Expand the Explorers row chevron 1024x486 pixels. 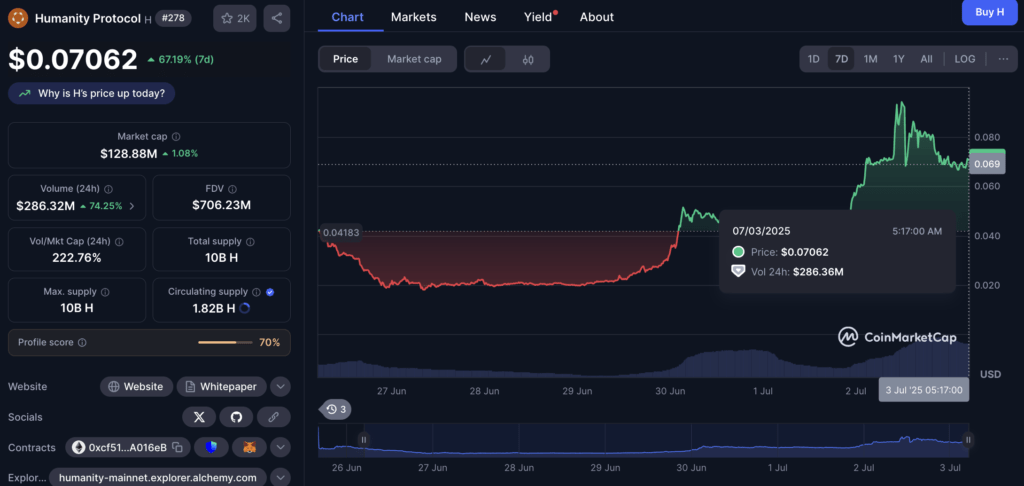click(280, 478)
